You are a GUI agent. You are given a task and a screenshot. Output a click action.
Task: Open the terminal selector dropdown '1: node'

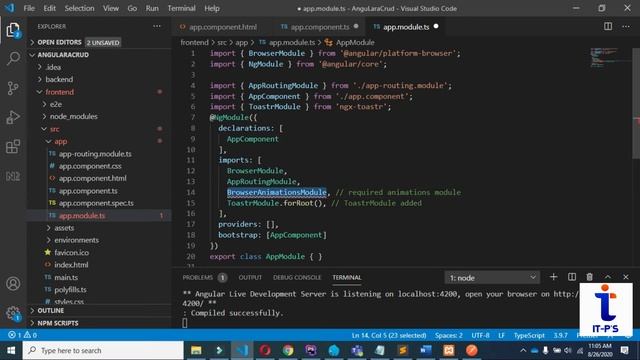[x=492, y=278]
